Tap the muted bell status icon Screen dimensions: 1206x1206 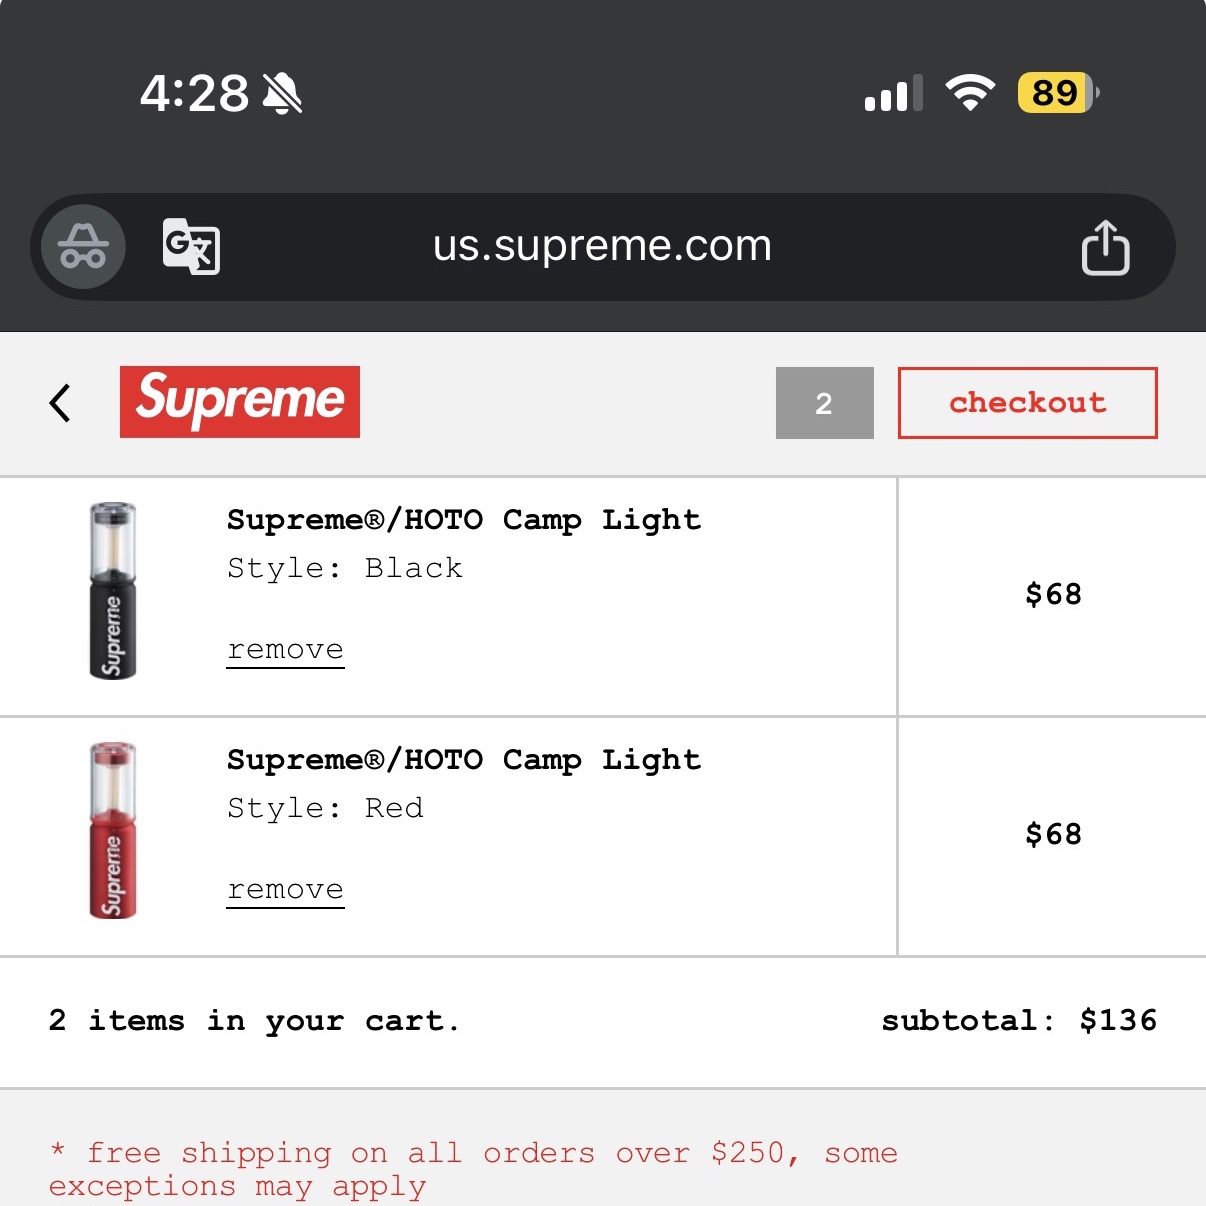(x=283, y=94)
